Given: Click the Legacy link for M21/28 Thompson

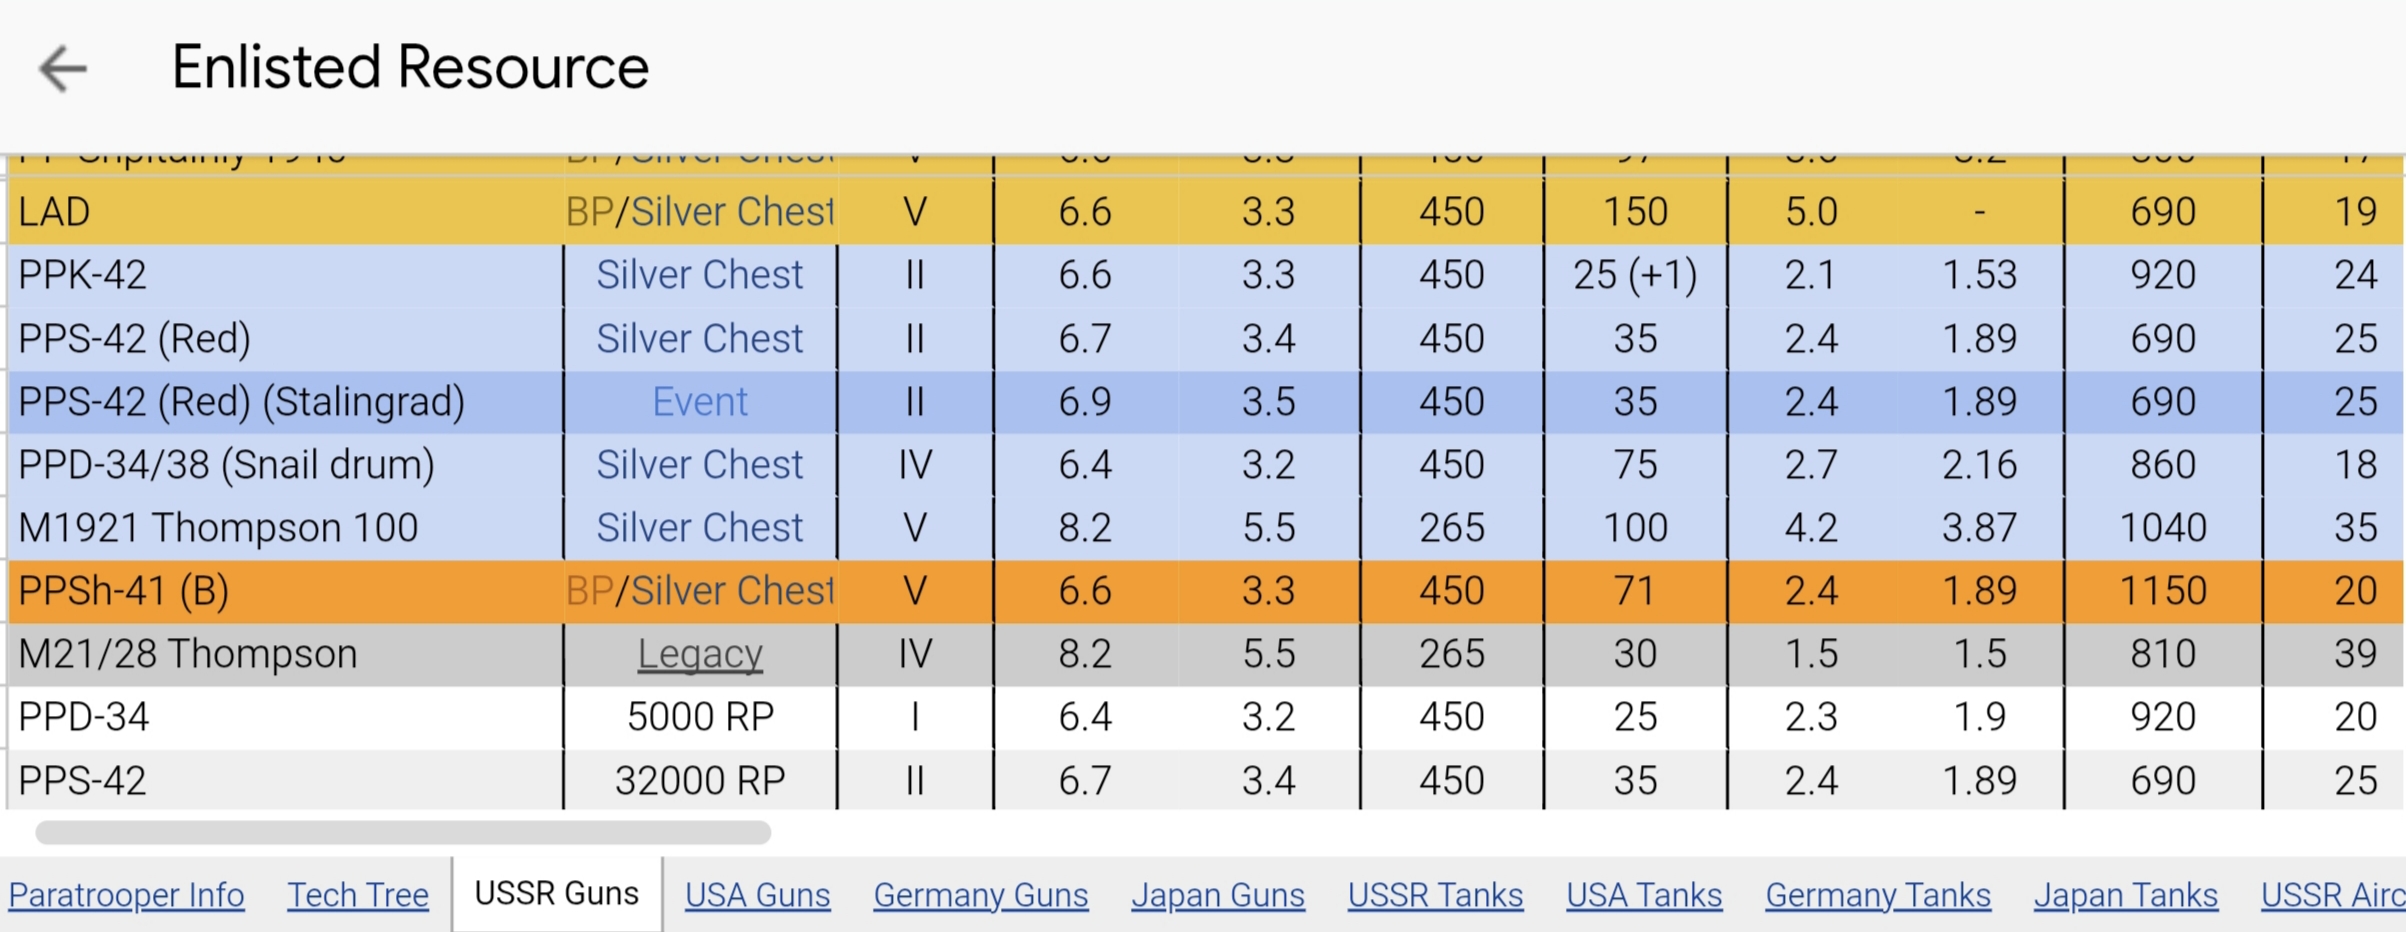Looking at the screenshot, I should coord(700,654).
